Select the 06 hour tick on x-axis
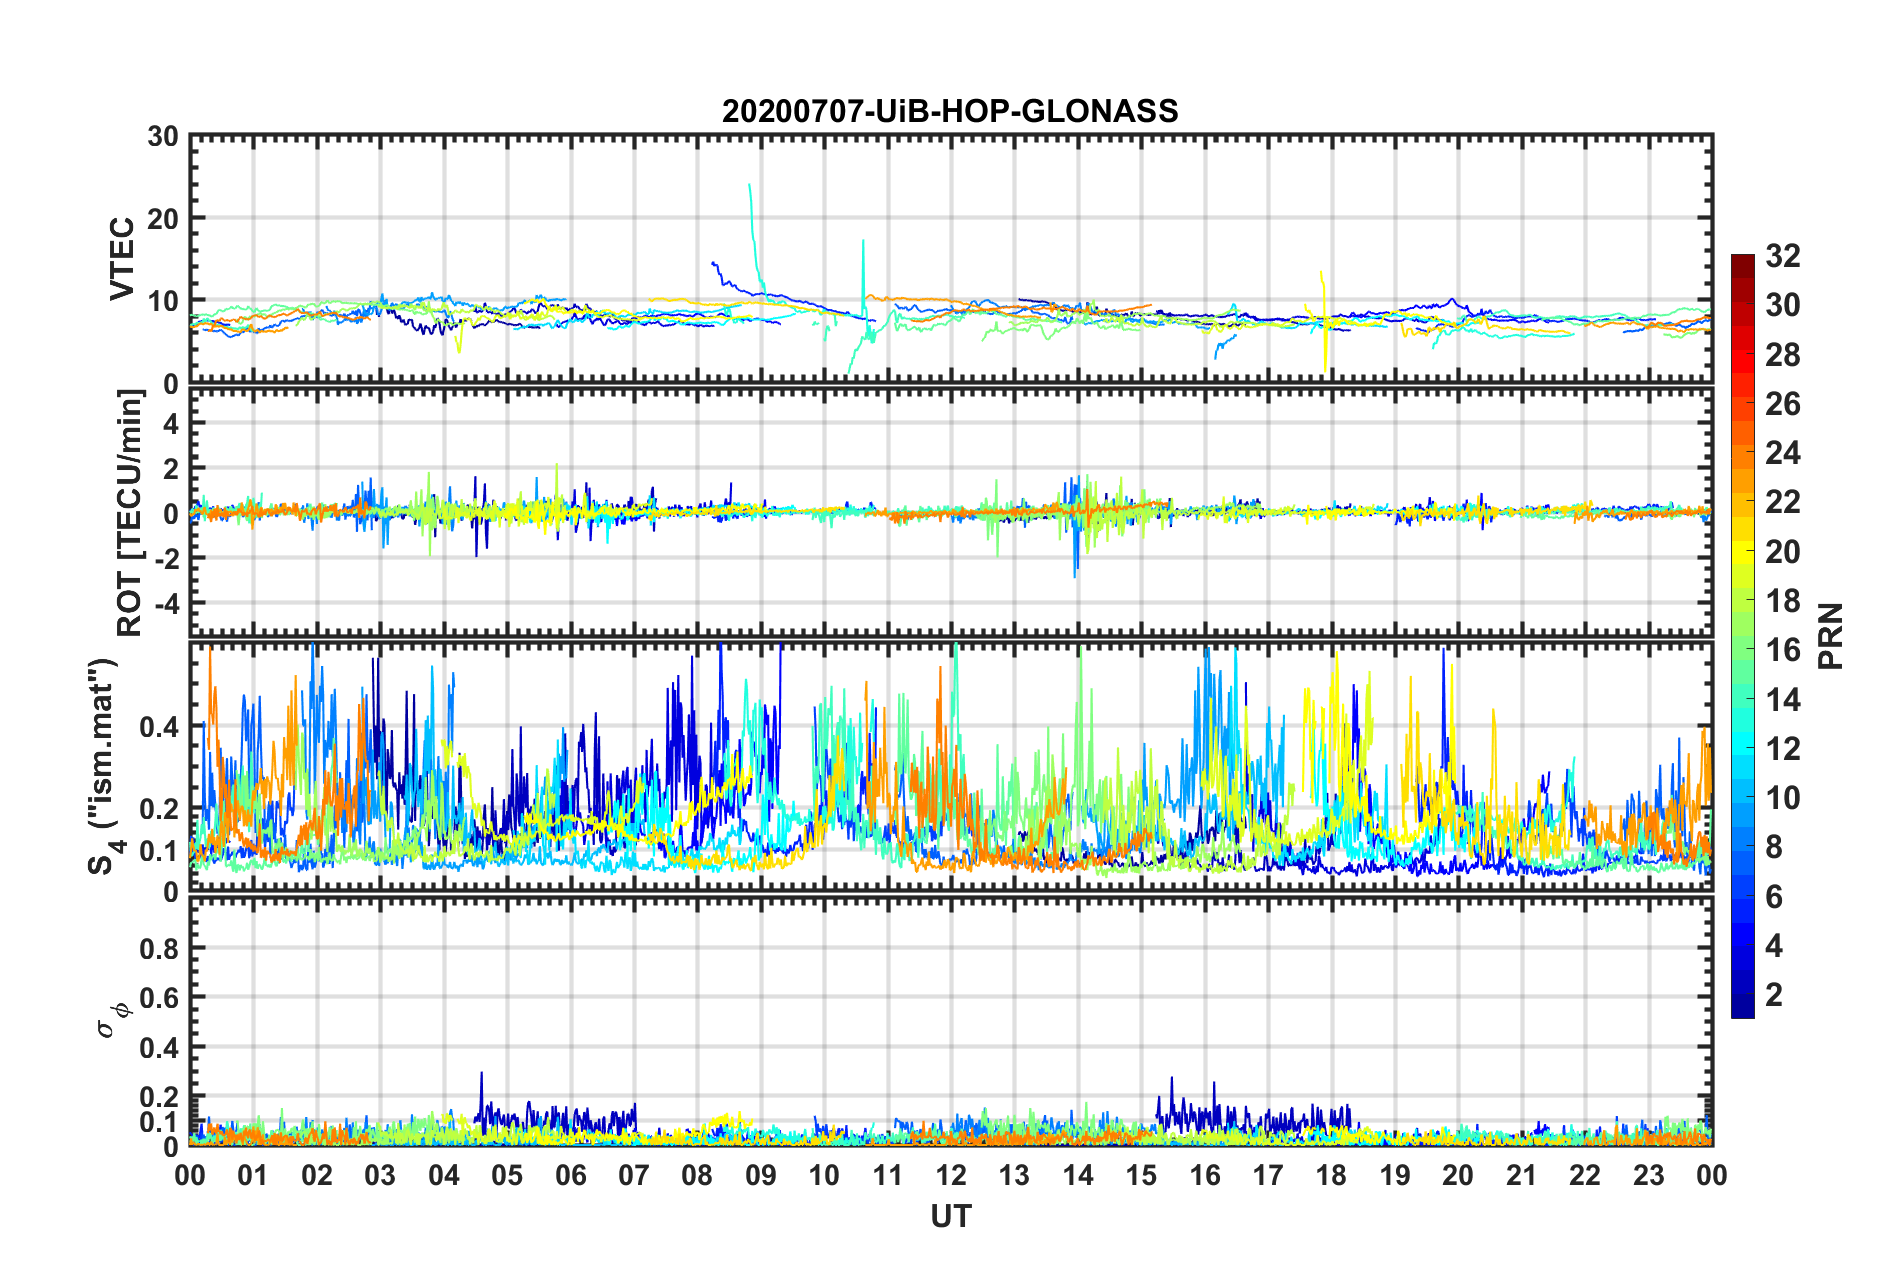The height and width of the screenshot is (1272, 1902). [570, 1175]
